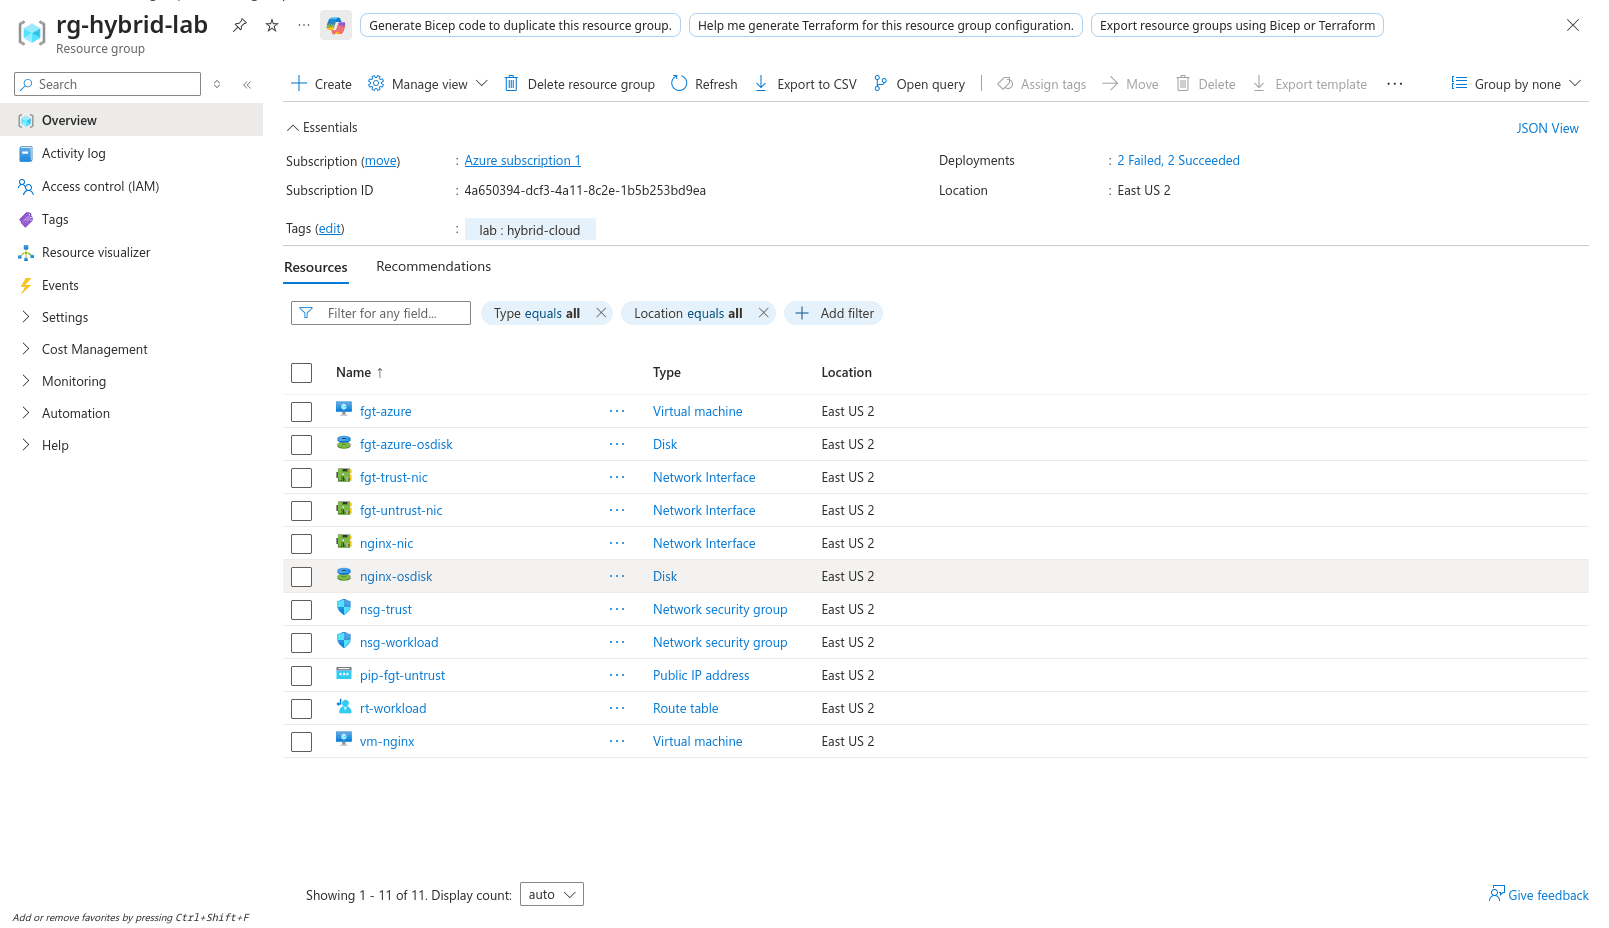The height and width of the screenshot is (928, 1609).
Task: Click the sidebar Search field
Action: [x=108, y=84]
